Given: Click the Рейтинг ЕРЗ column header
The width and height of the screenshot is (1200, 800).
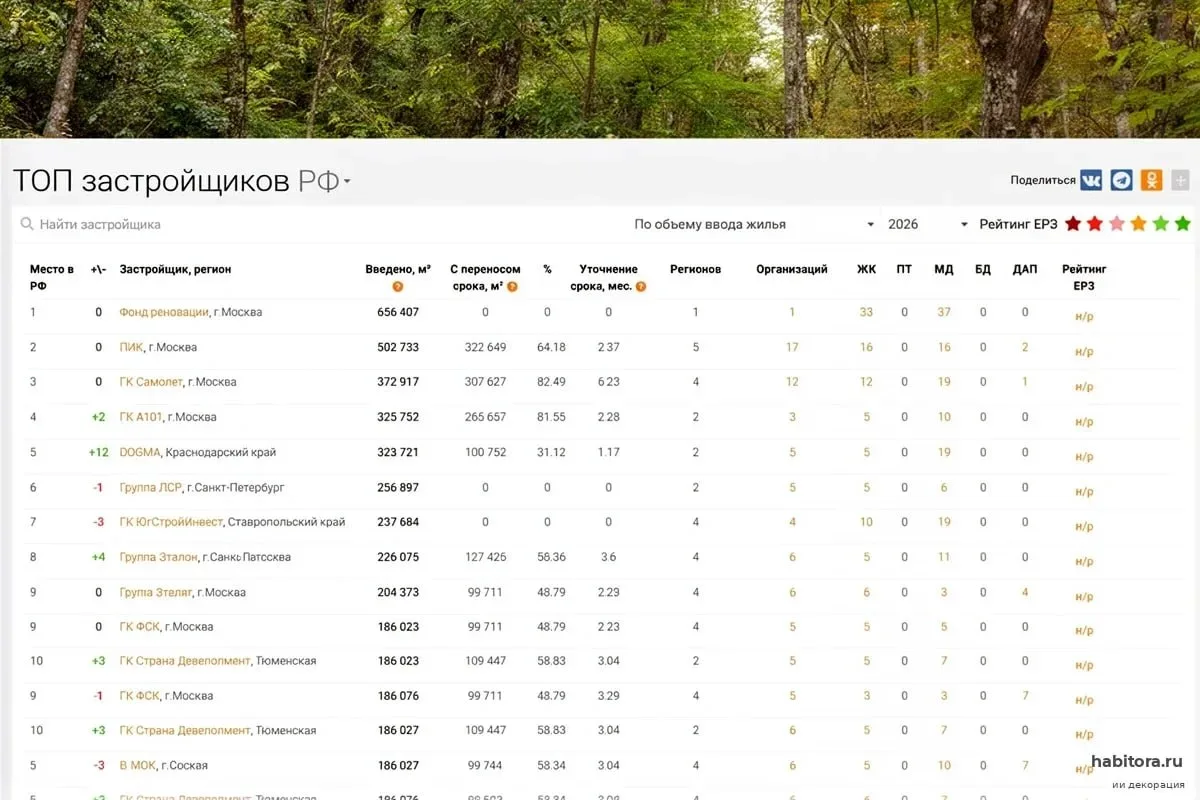Looking at the screenshot, I should pos(1084,277).
